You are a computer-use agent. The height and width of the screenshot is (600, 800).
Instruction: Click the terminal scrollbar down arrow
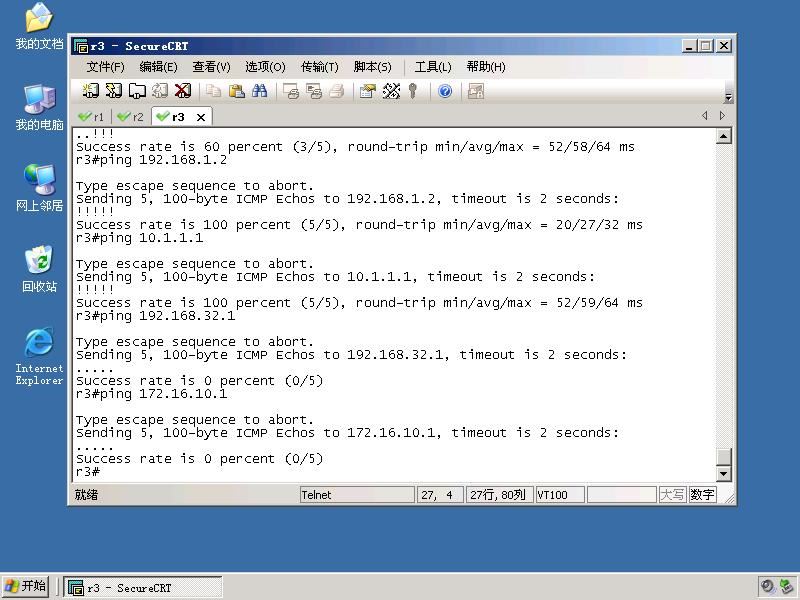click(x=723, y=473)
